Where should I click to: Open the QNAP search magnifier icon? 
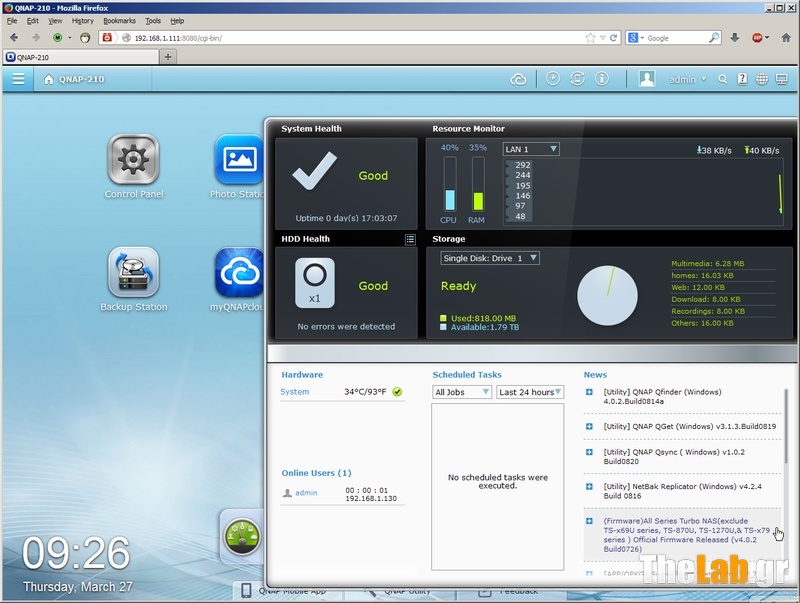[x=722, y=79]
